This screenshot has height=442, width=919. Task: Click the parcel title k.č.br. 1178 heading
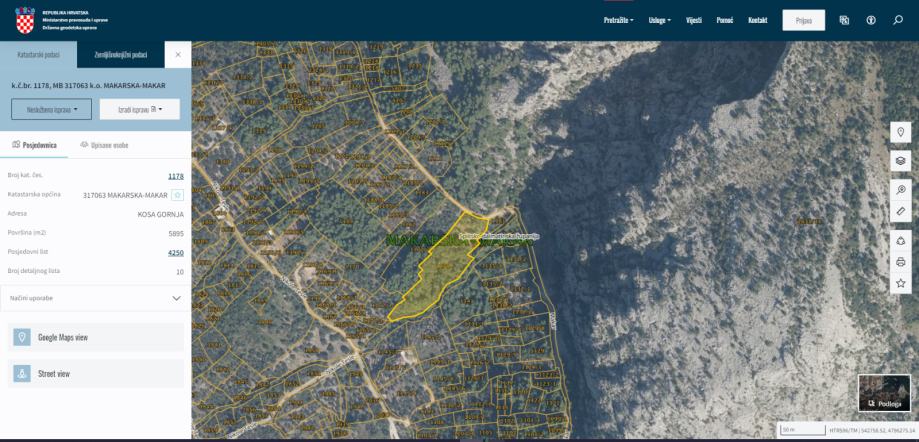(88, 86)
